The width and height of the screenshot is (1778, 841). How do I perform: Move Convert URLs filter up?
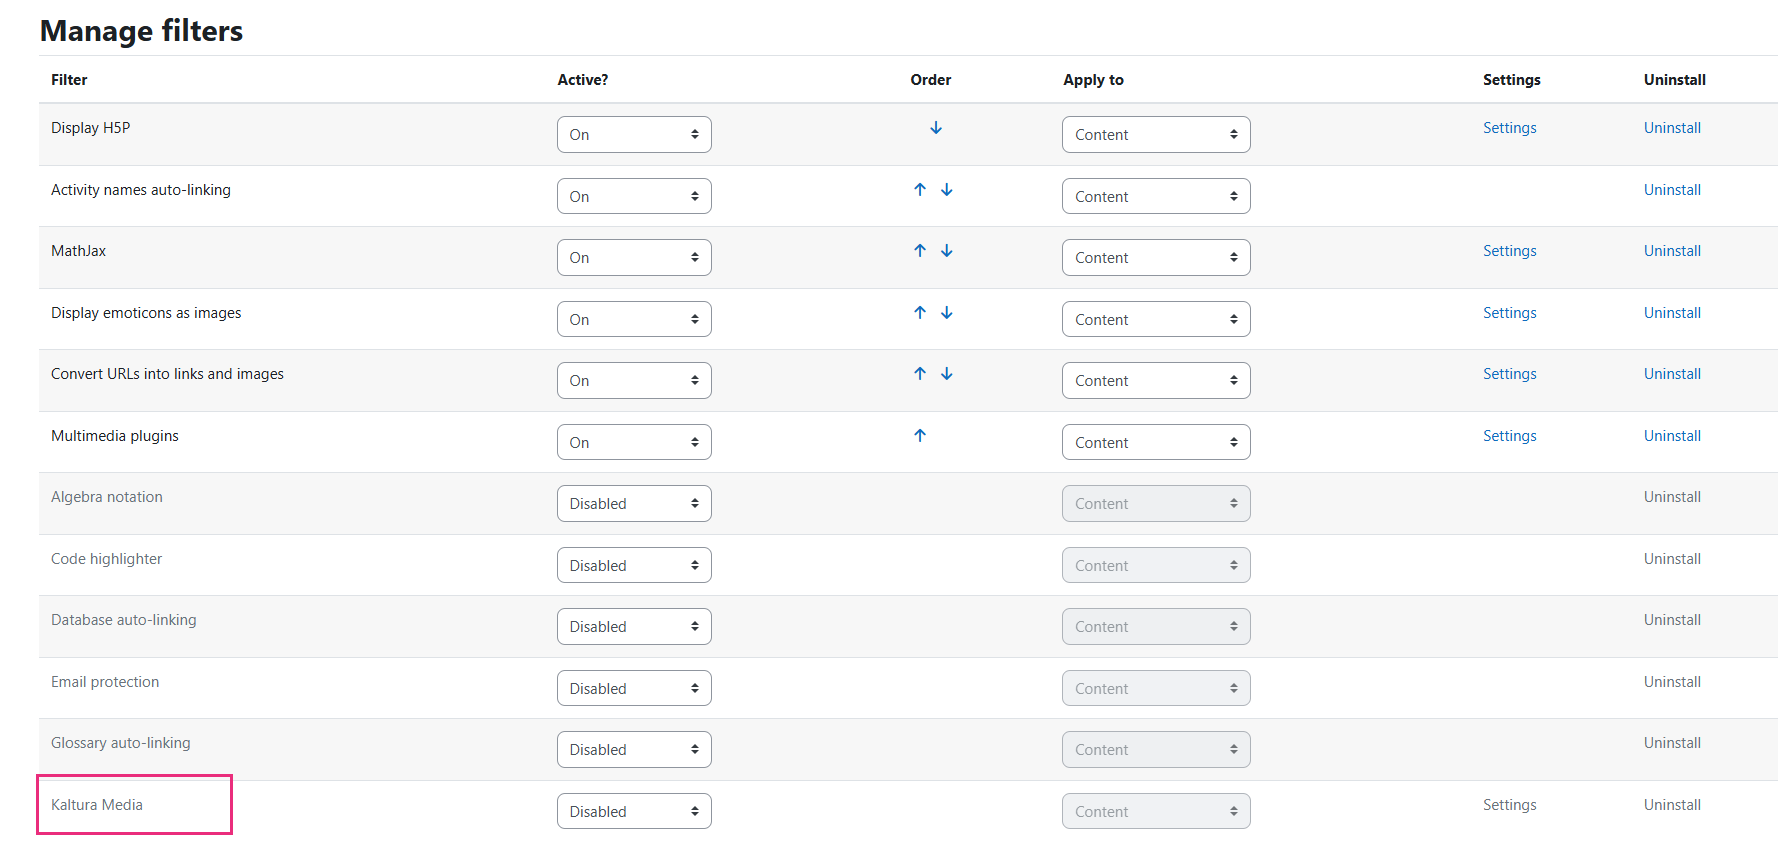[x=920, y=374]
